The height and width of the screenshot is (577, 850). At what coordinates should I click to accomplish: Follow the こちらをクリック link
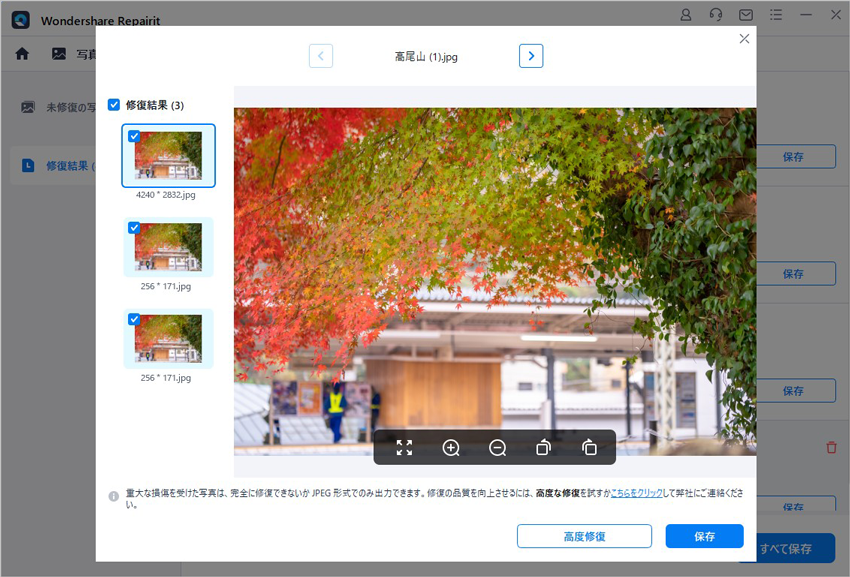point(636,495)
